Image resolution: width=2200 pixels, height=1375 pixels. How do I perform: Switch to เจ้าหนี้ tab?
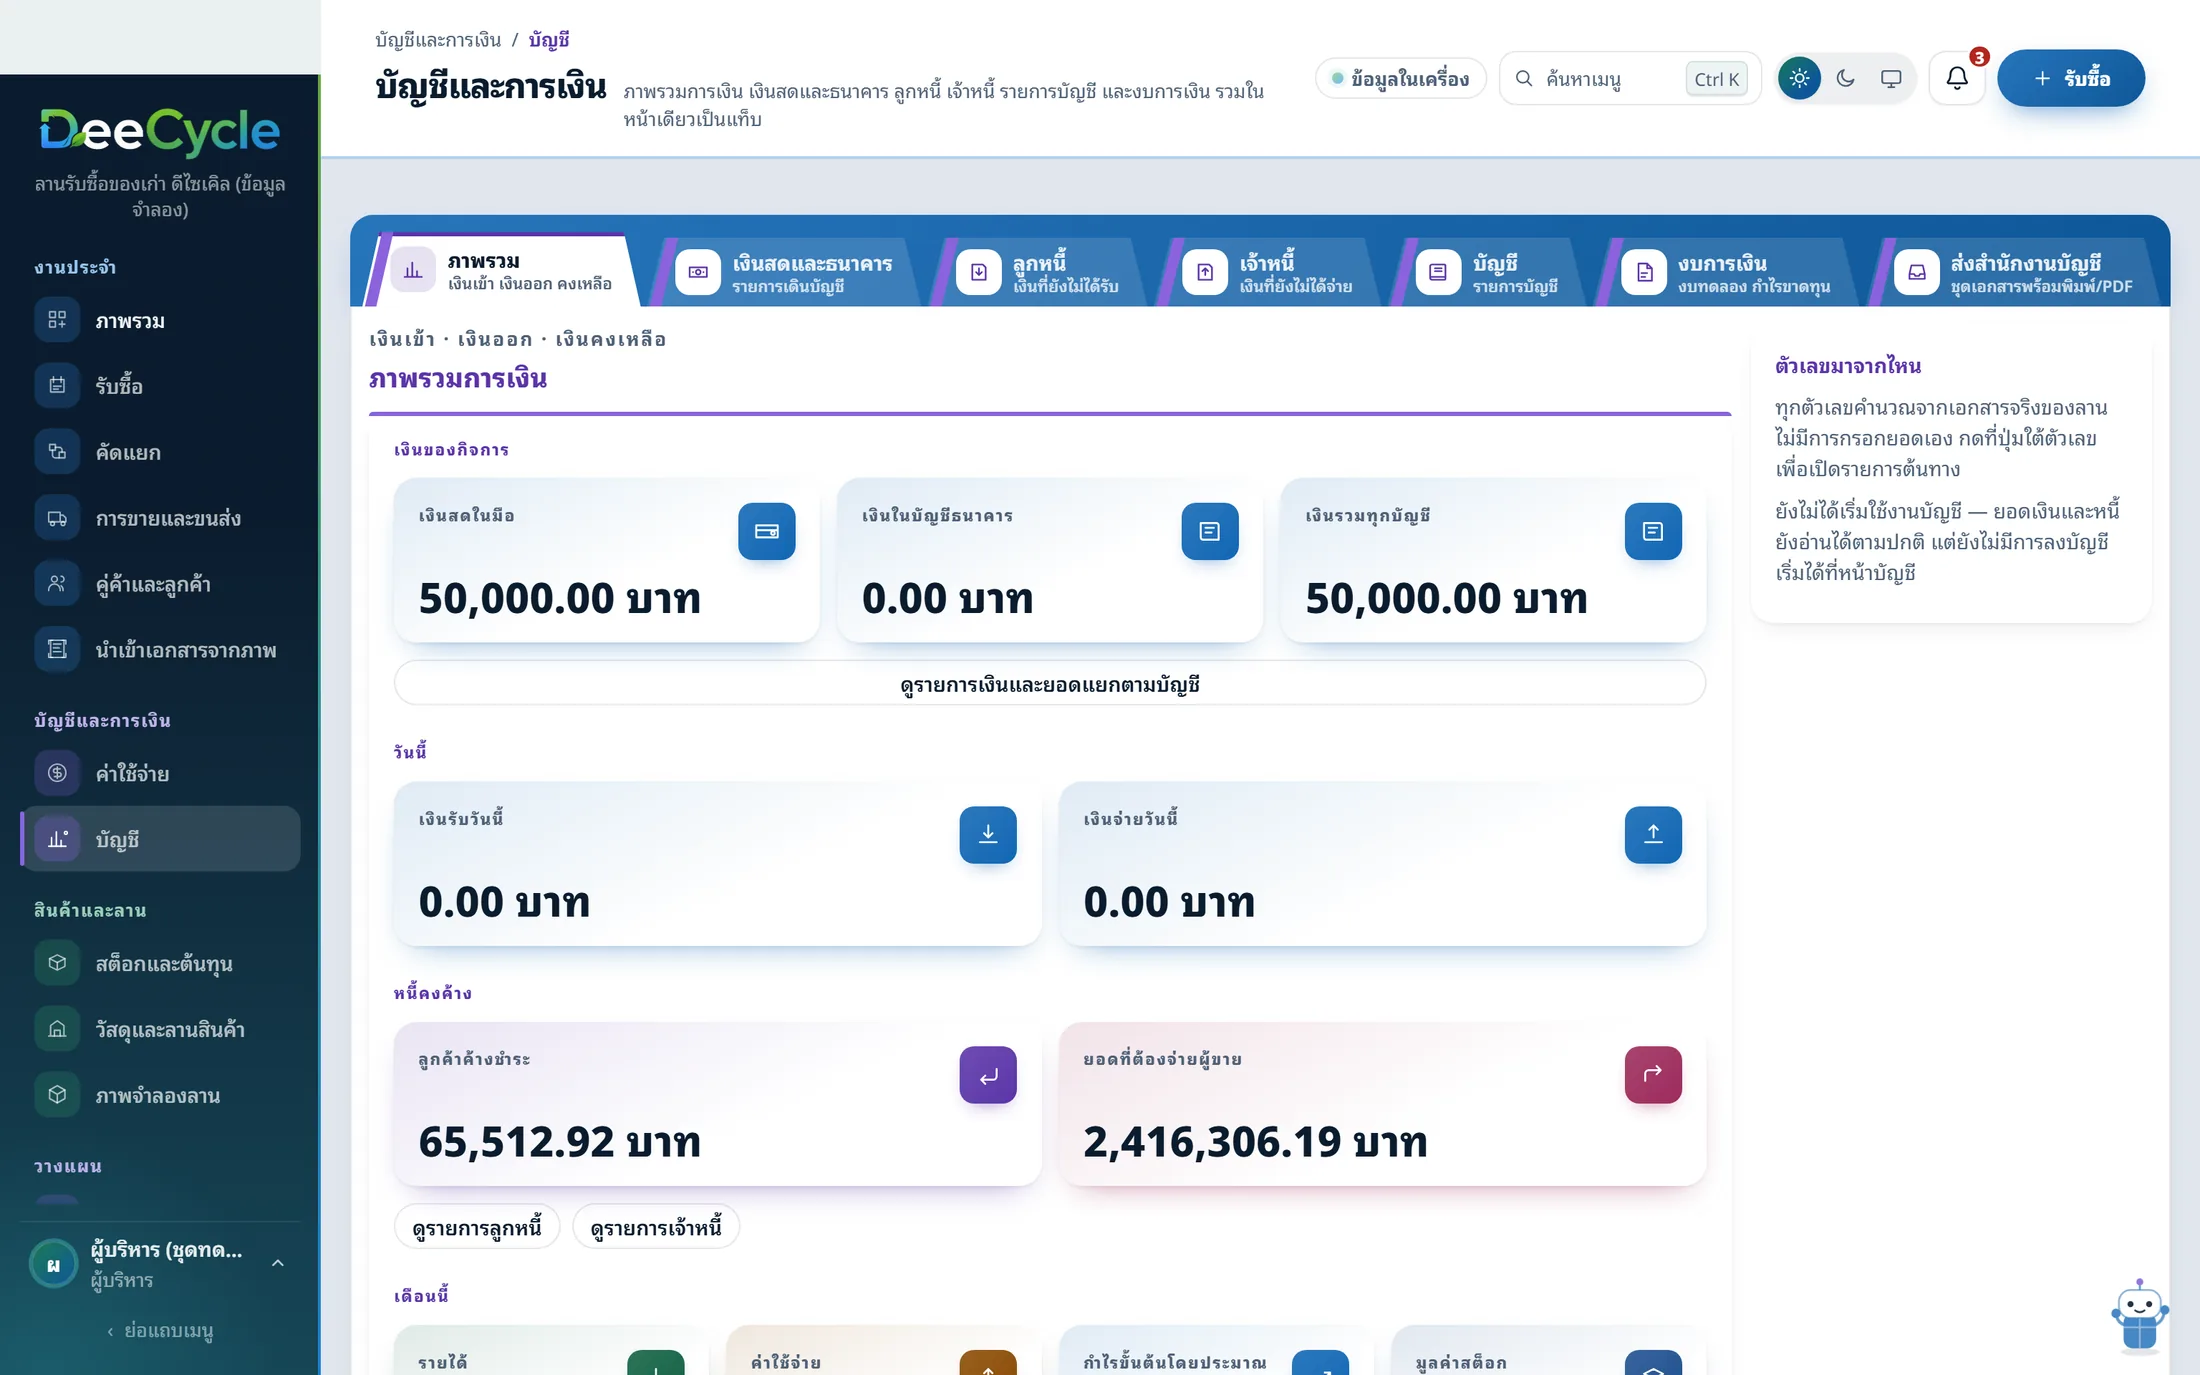1270,272
